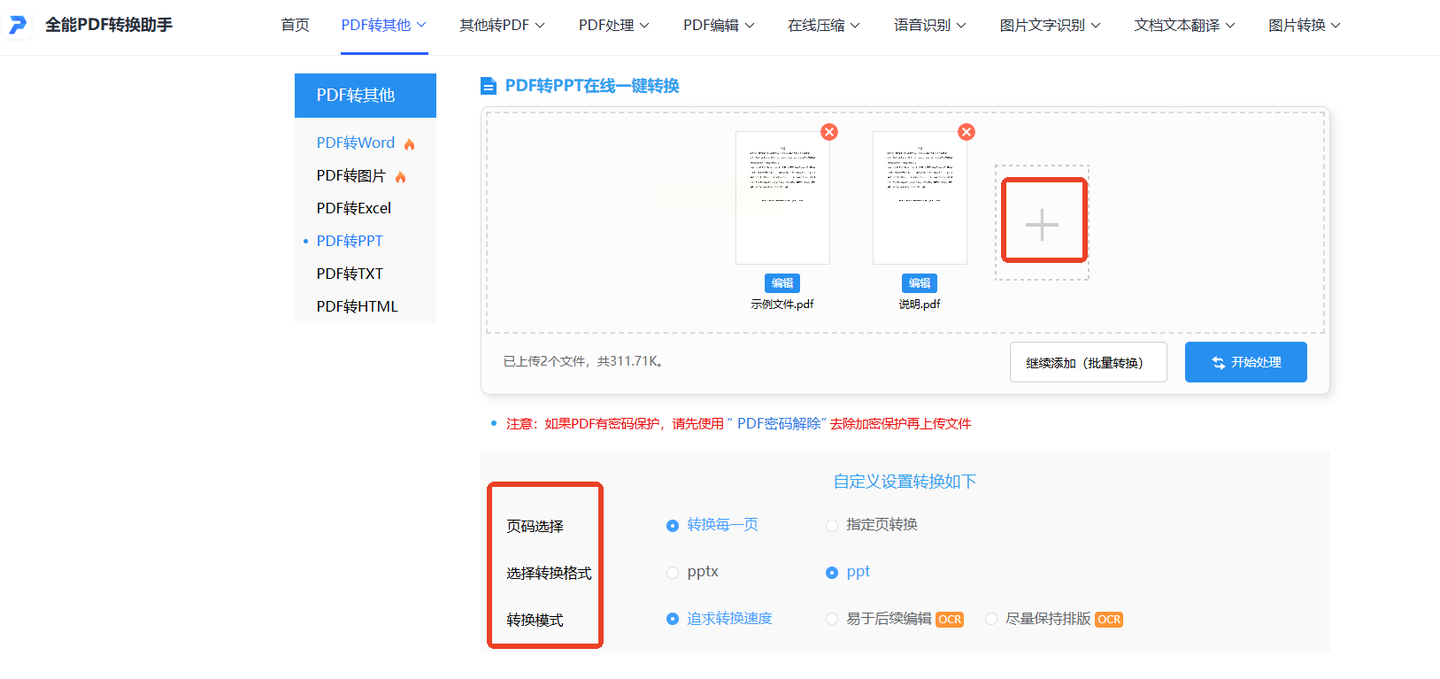The height and width of the screenshot is (679, 1440).
Task: Click the plus icon to add a file
Action: pos(1042,224)
